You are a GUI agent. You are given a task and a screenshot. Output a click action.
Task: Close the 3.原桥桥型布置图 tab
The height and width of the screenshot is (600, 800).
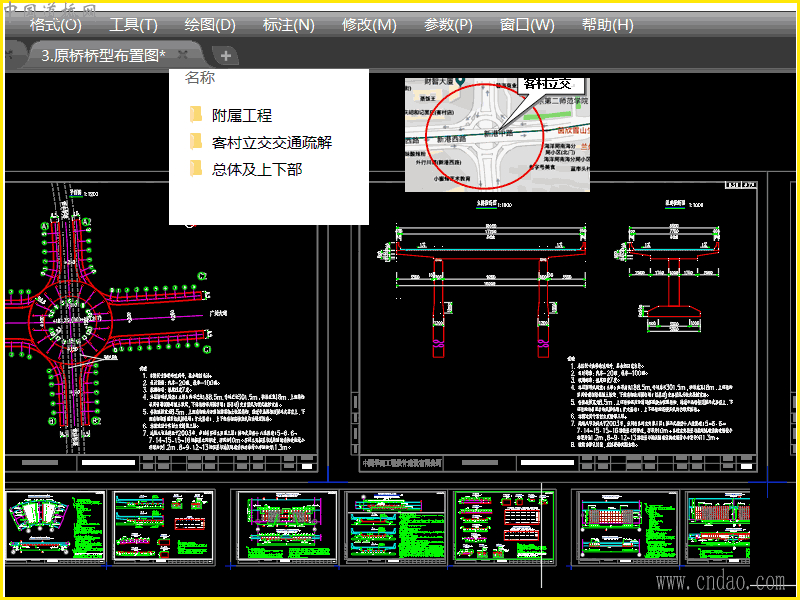click(183, 54)
